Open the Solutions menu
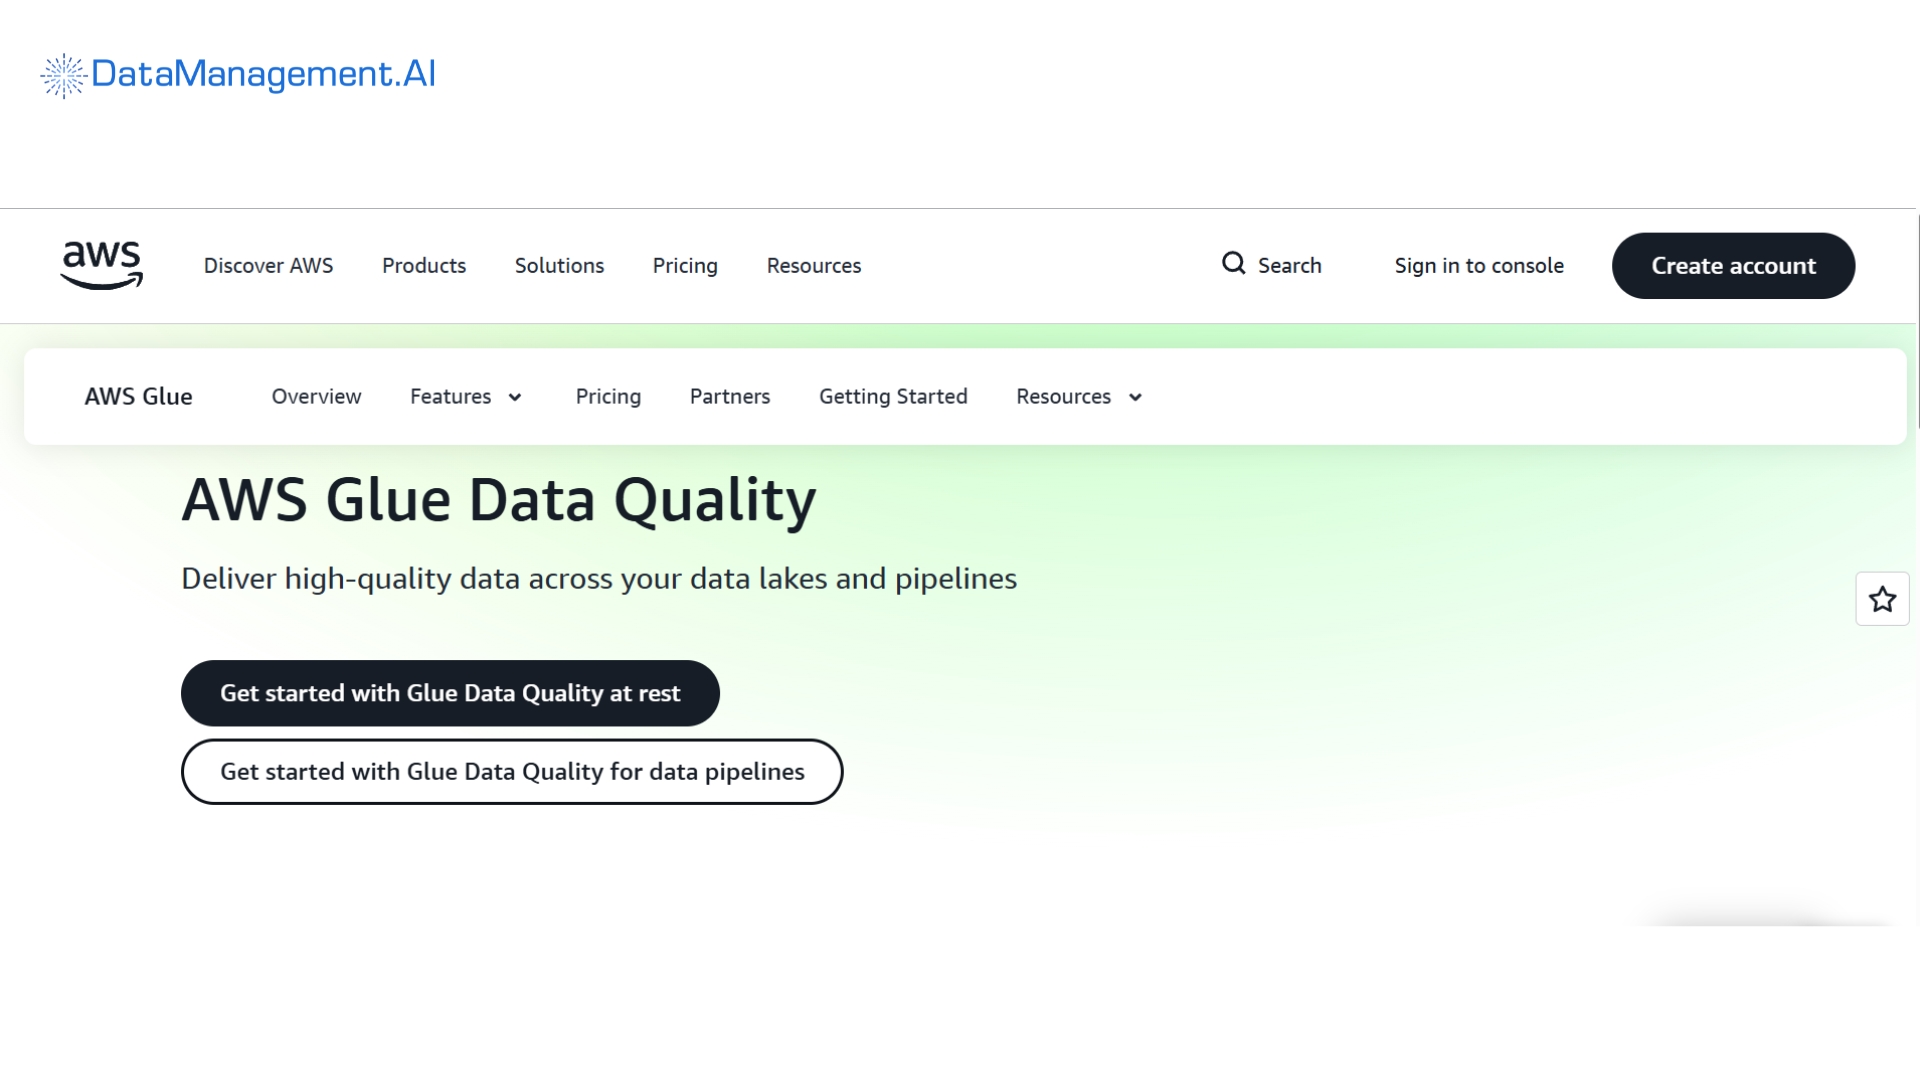The image size is (1920, 1080). (558, 265)
